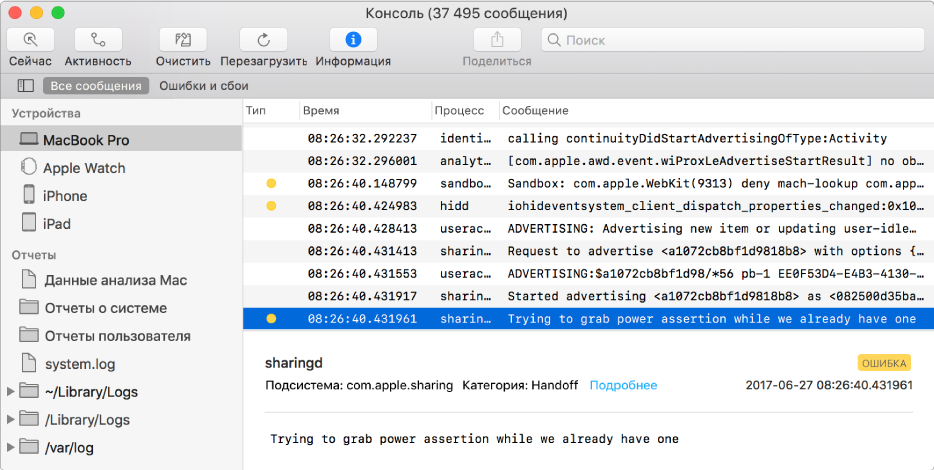Switch to Ошибки и сбои tab
This screenshot has width=934, height=470.
pos(204,86)
